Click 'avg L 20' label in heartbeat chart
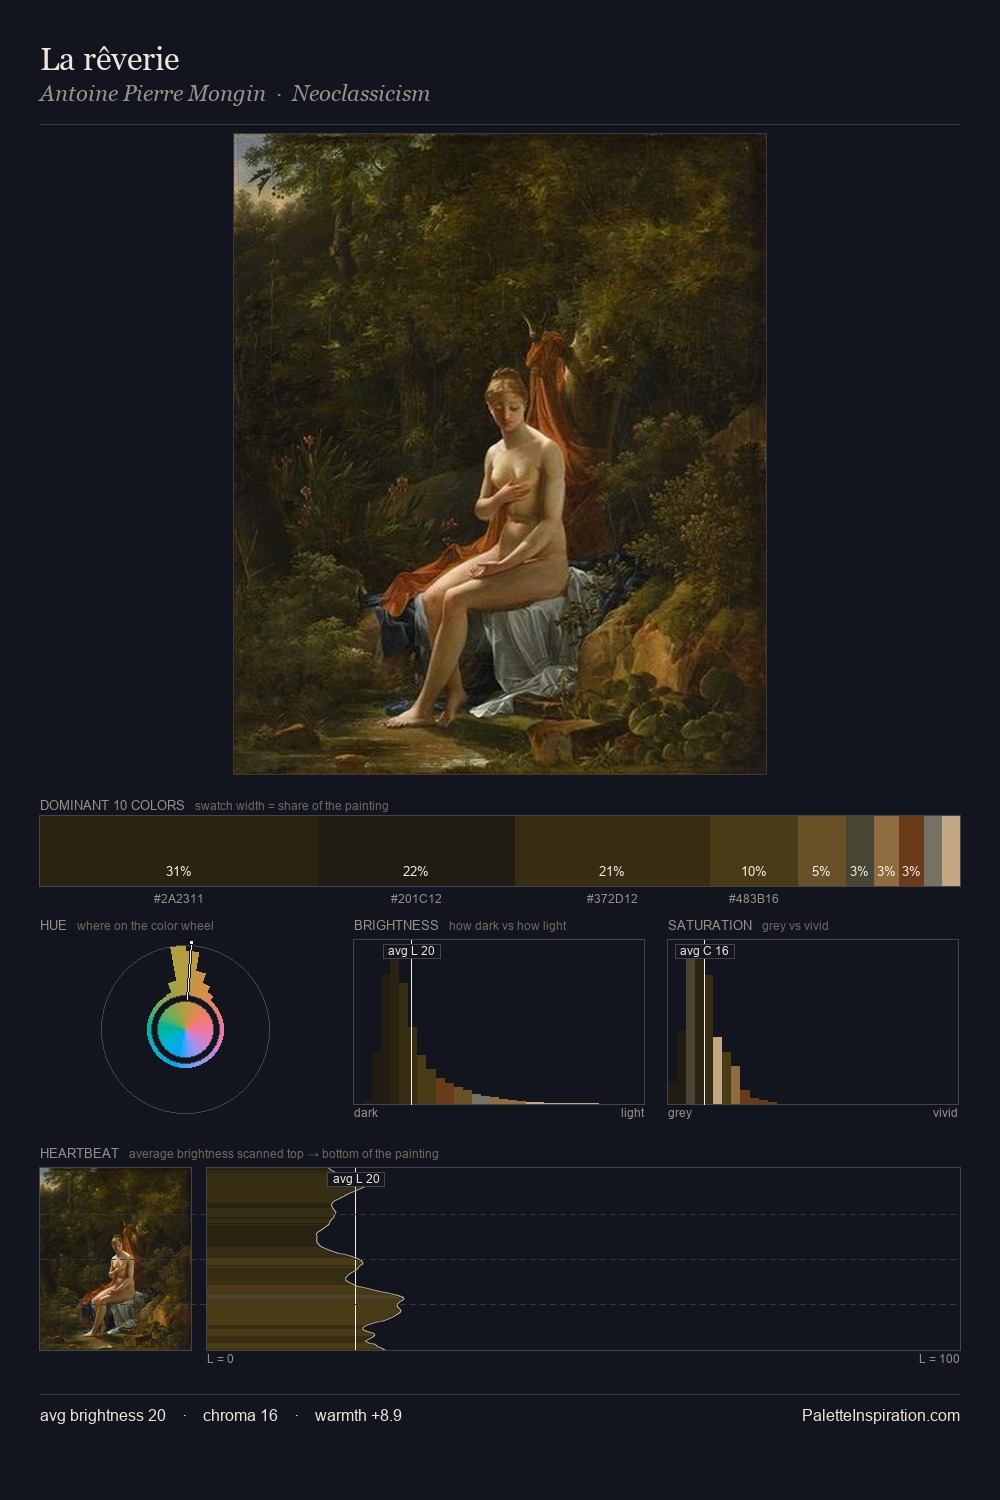The width and height of the screenshot is (1000, 1500). click(x=356, y=1179)
